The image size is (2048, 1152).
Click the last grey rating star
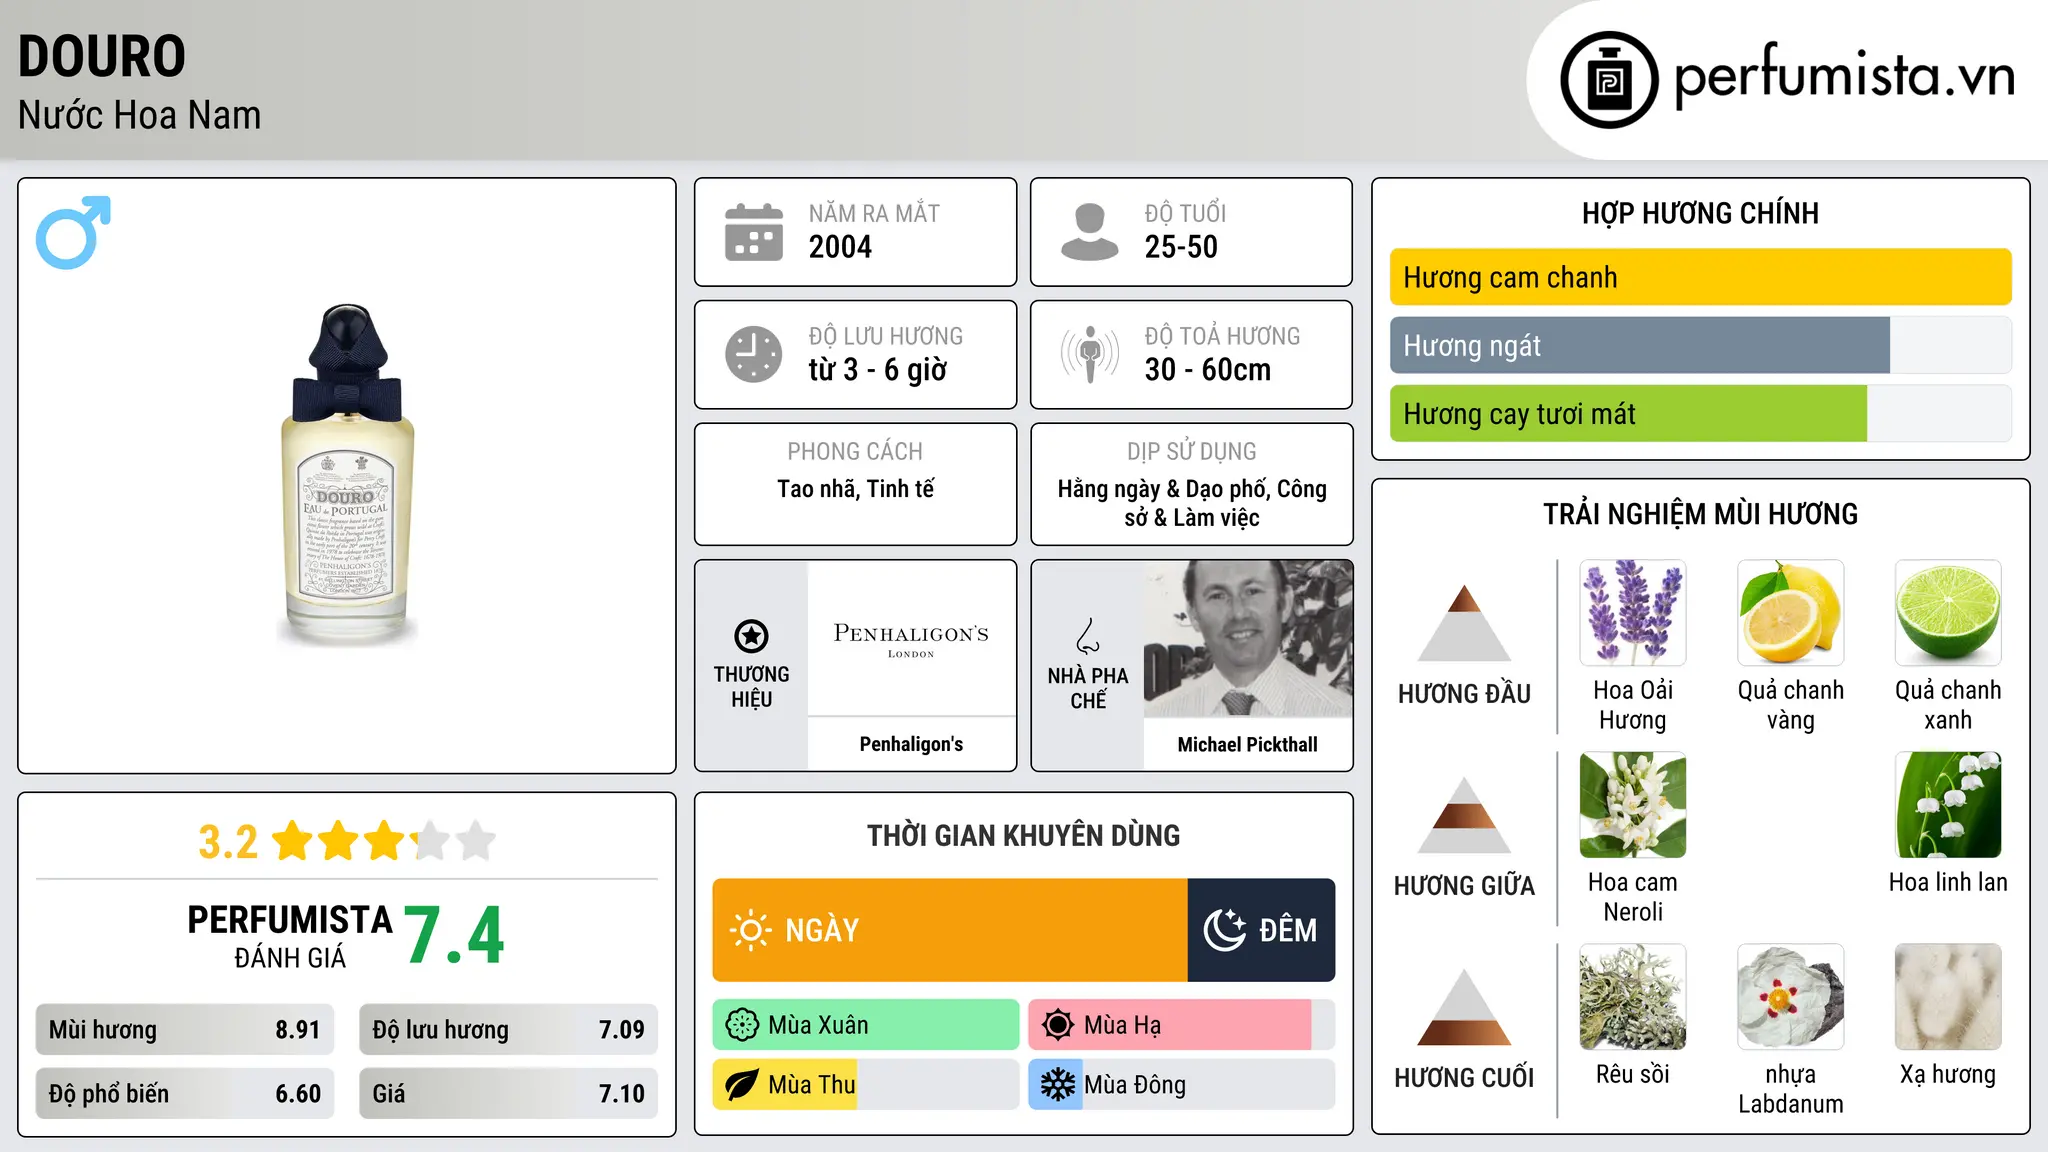click(476, 841)
